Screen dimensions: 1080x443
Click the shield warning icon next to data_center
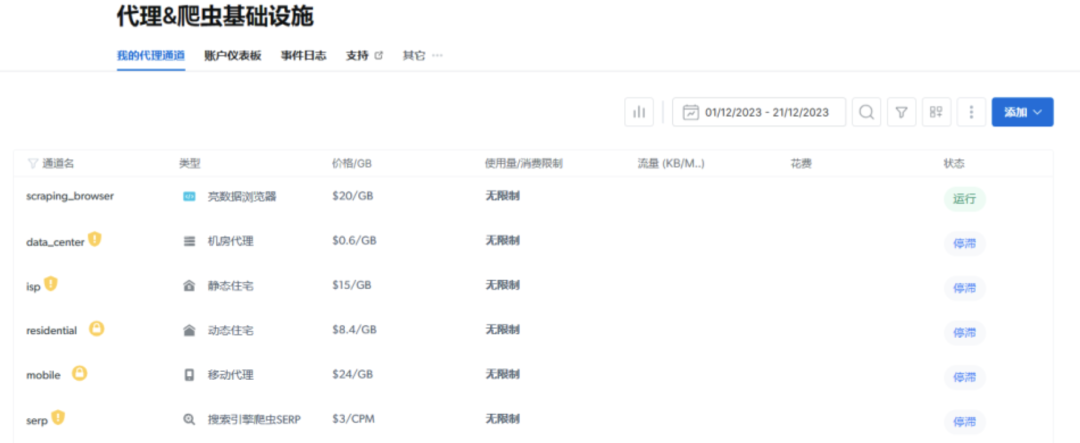(x=94, y=239)
